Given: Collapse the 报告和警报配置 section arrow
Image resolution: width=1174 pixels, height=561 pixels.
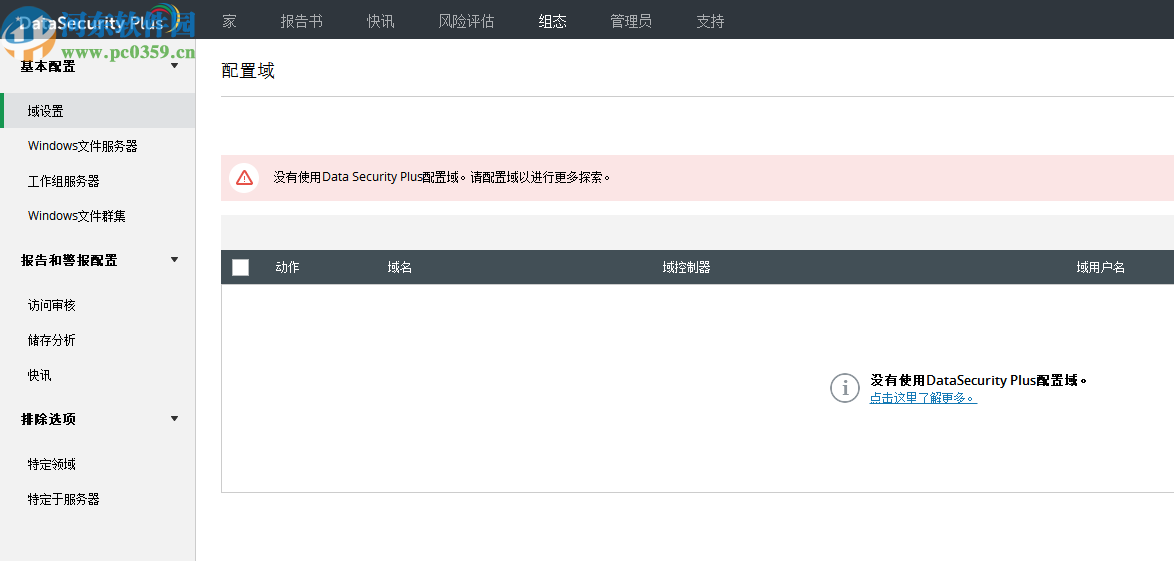Looking at the screenshot, I should tap(174, 260).
